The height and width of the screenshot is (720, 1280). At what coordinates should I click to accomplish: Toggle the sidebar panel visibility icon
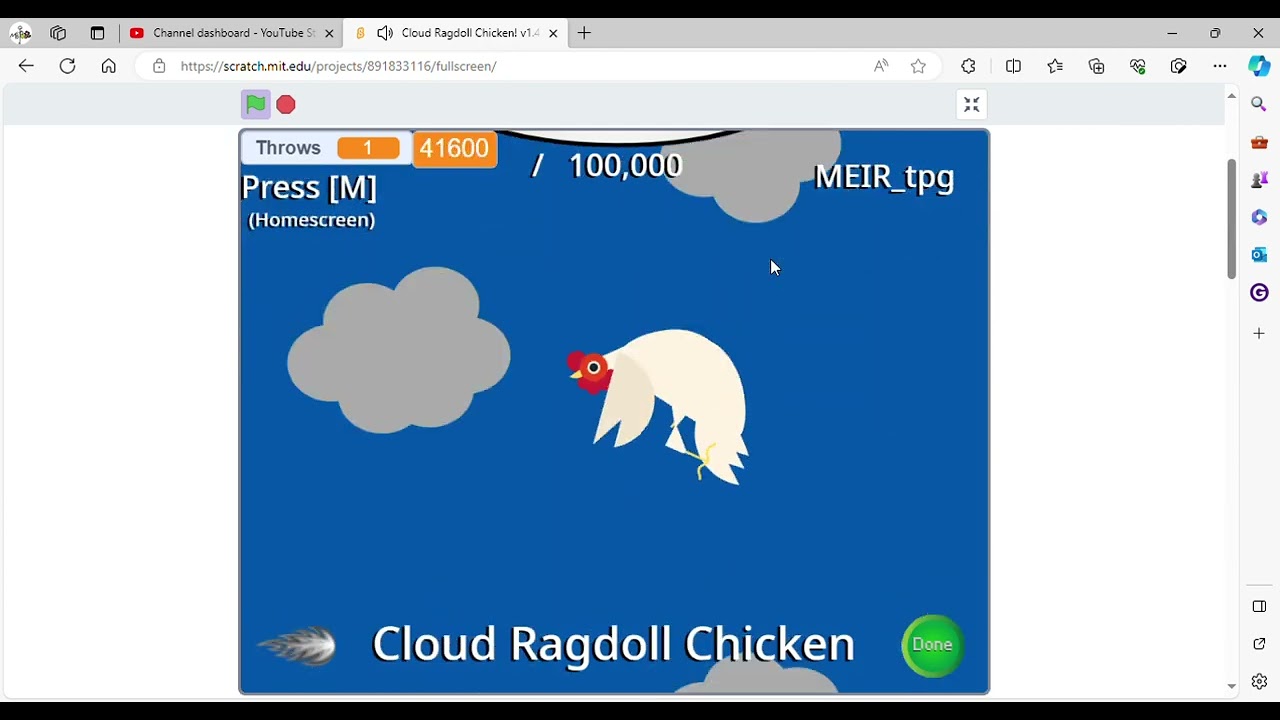click(1259, 606)
